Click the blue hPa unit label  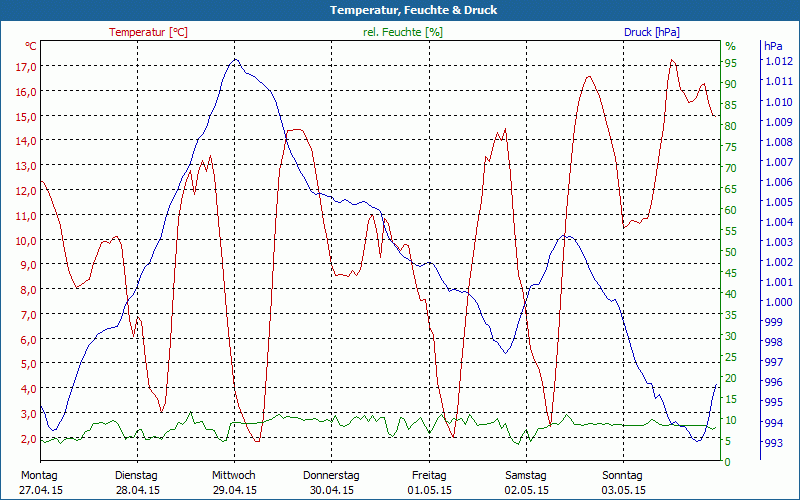tap(773, 46)
